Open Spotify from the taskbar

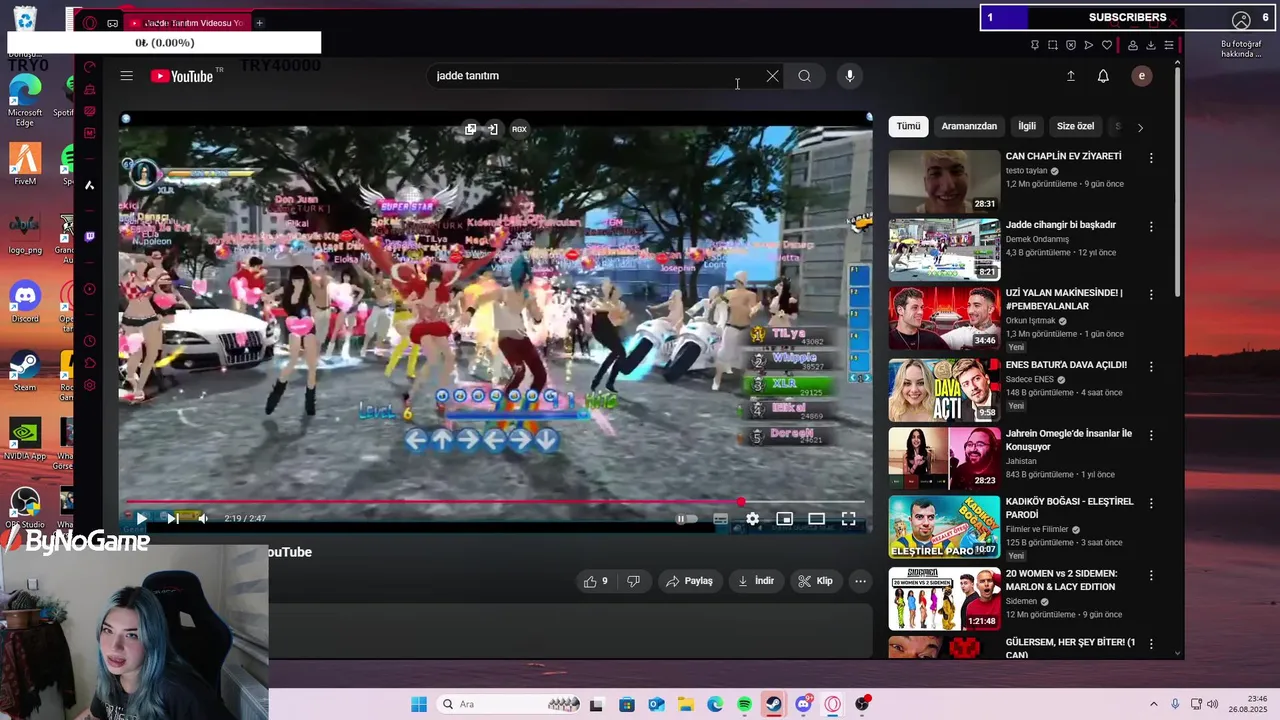click(x=744, y=704)
